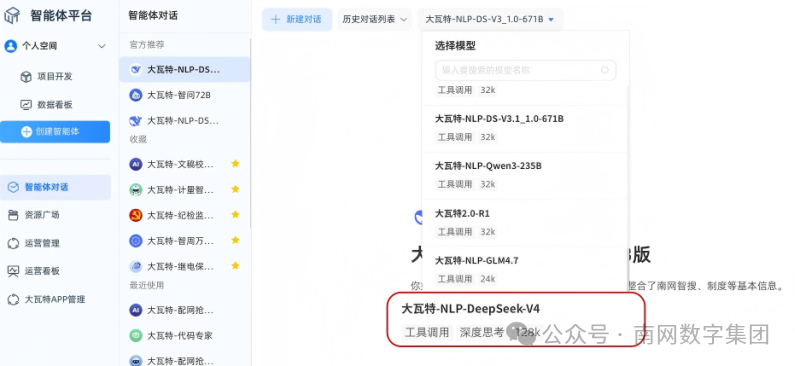Expand the 个人空间 workspace chevron

101,46
